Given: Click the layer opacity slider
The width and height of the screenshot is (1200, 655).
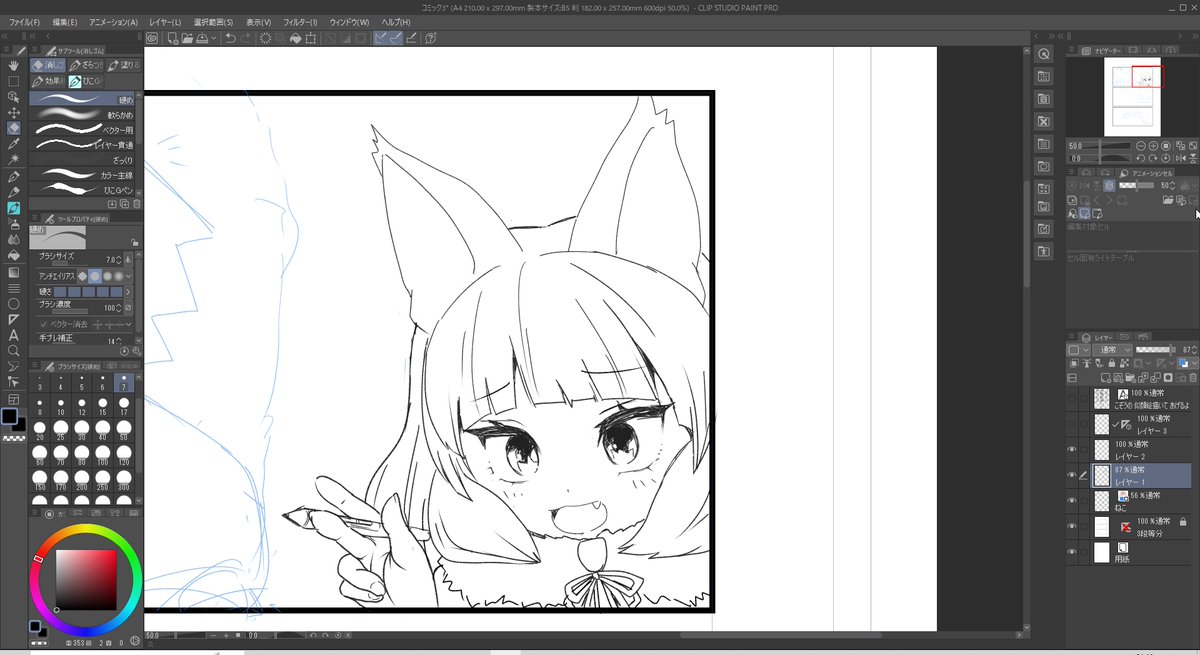Looking at the screenshot, I should (x=1156, y=350).
